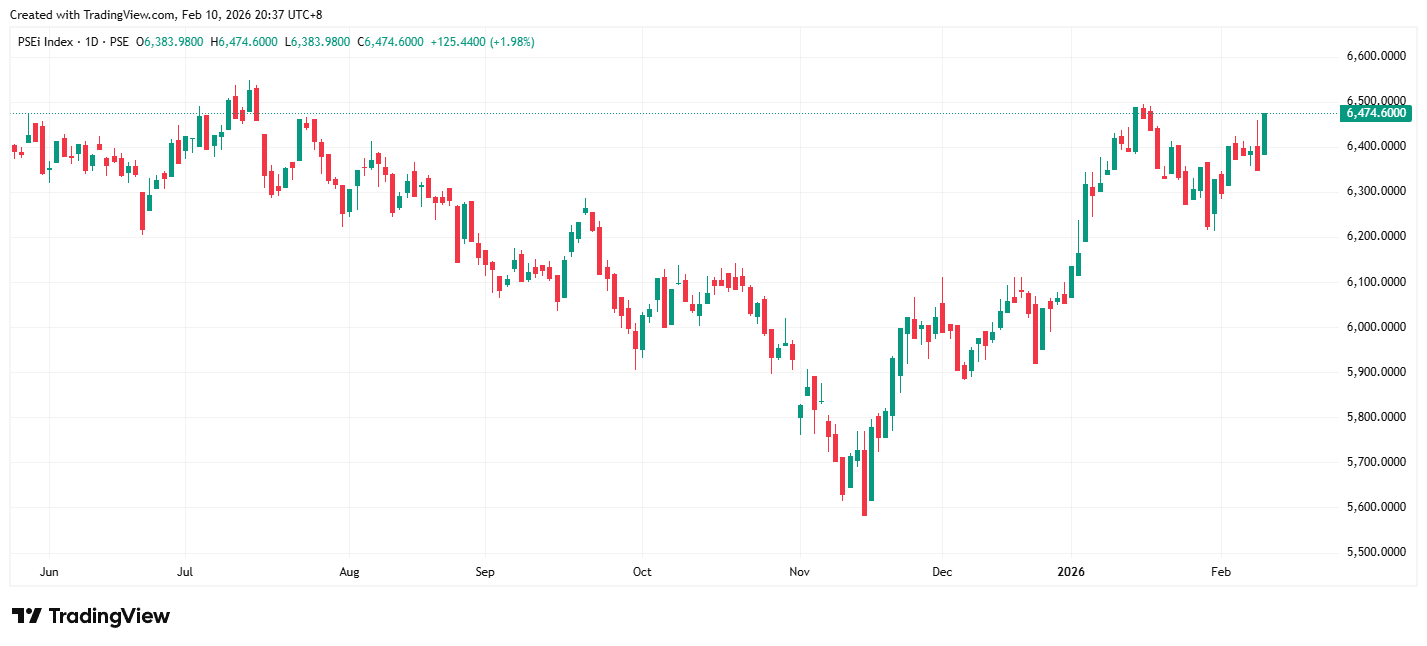Click the Nov time axis label
This screenshot has width=1427, height=646.
[x=799, y=572]
